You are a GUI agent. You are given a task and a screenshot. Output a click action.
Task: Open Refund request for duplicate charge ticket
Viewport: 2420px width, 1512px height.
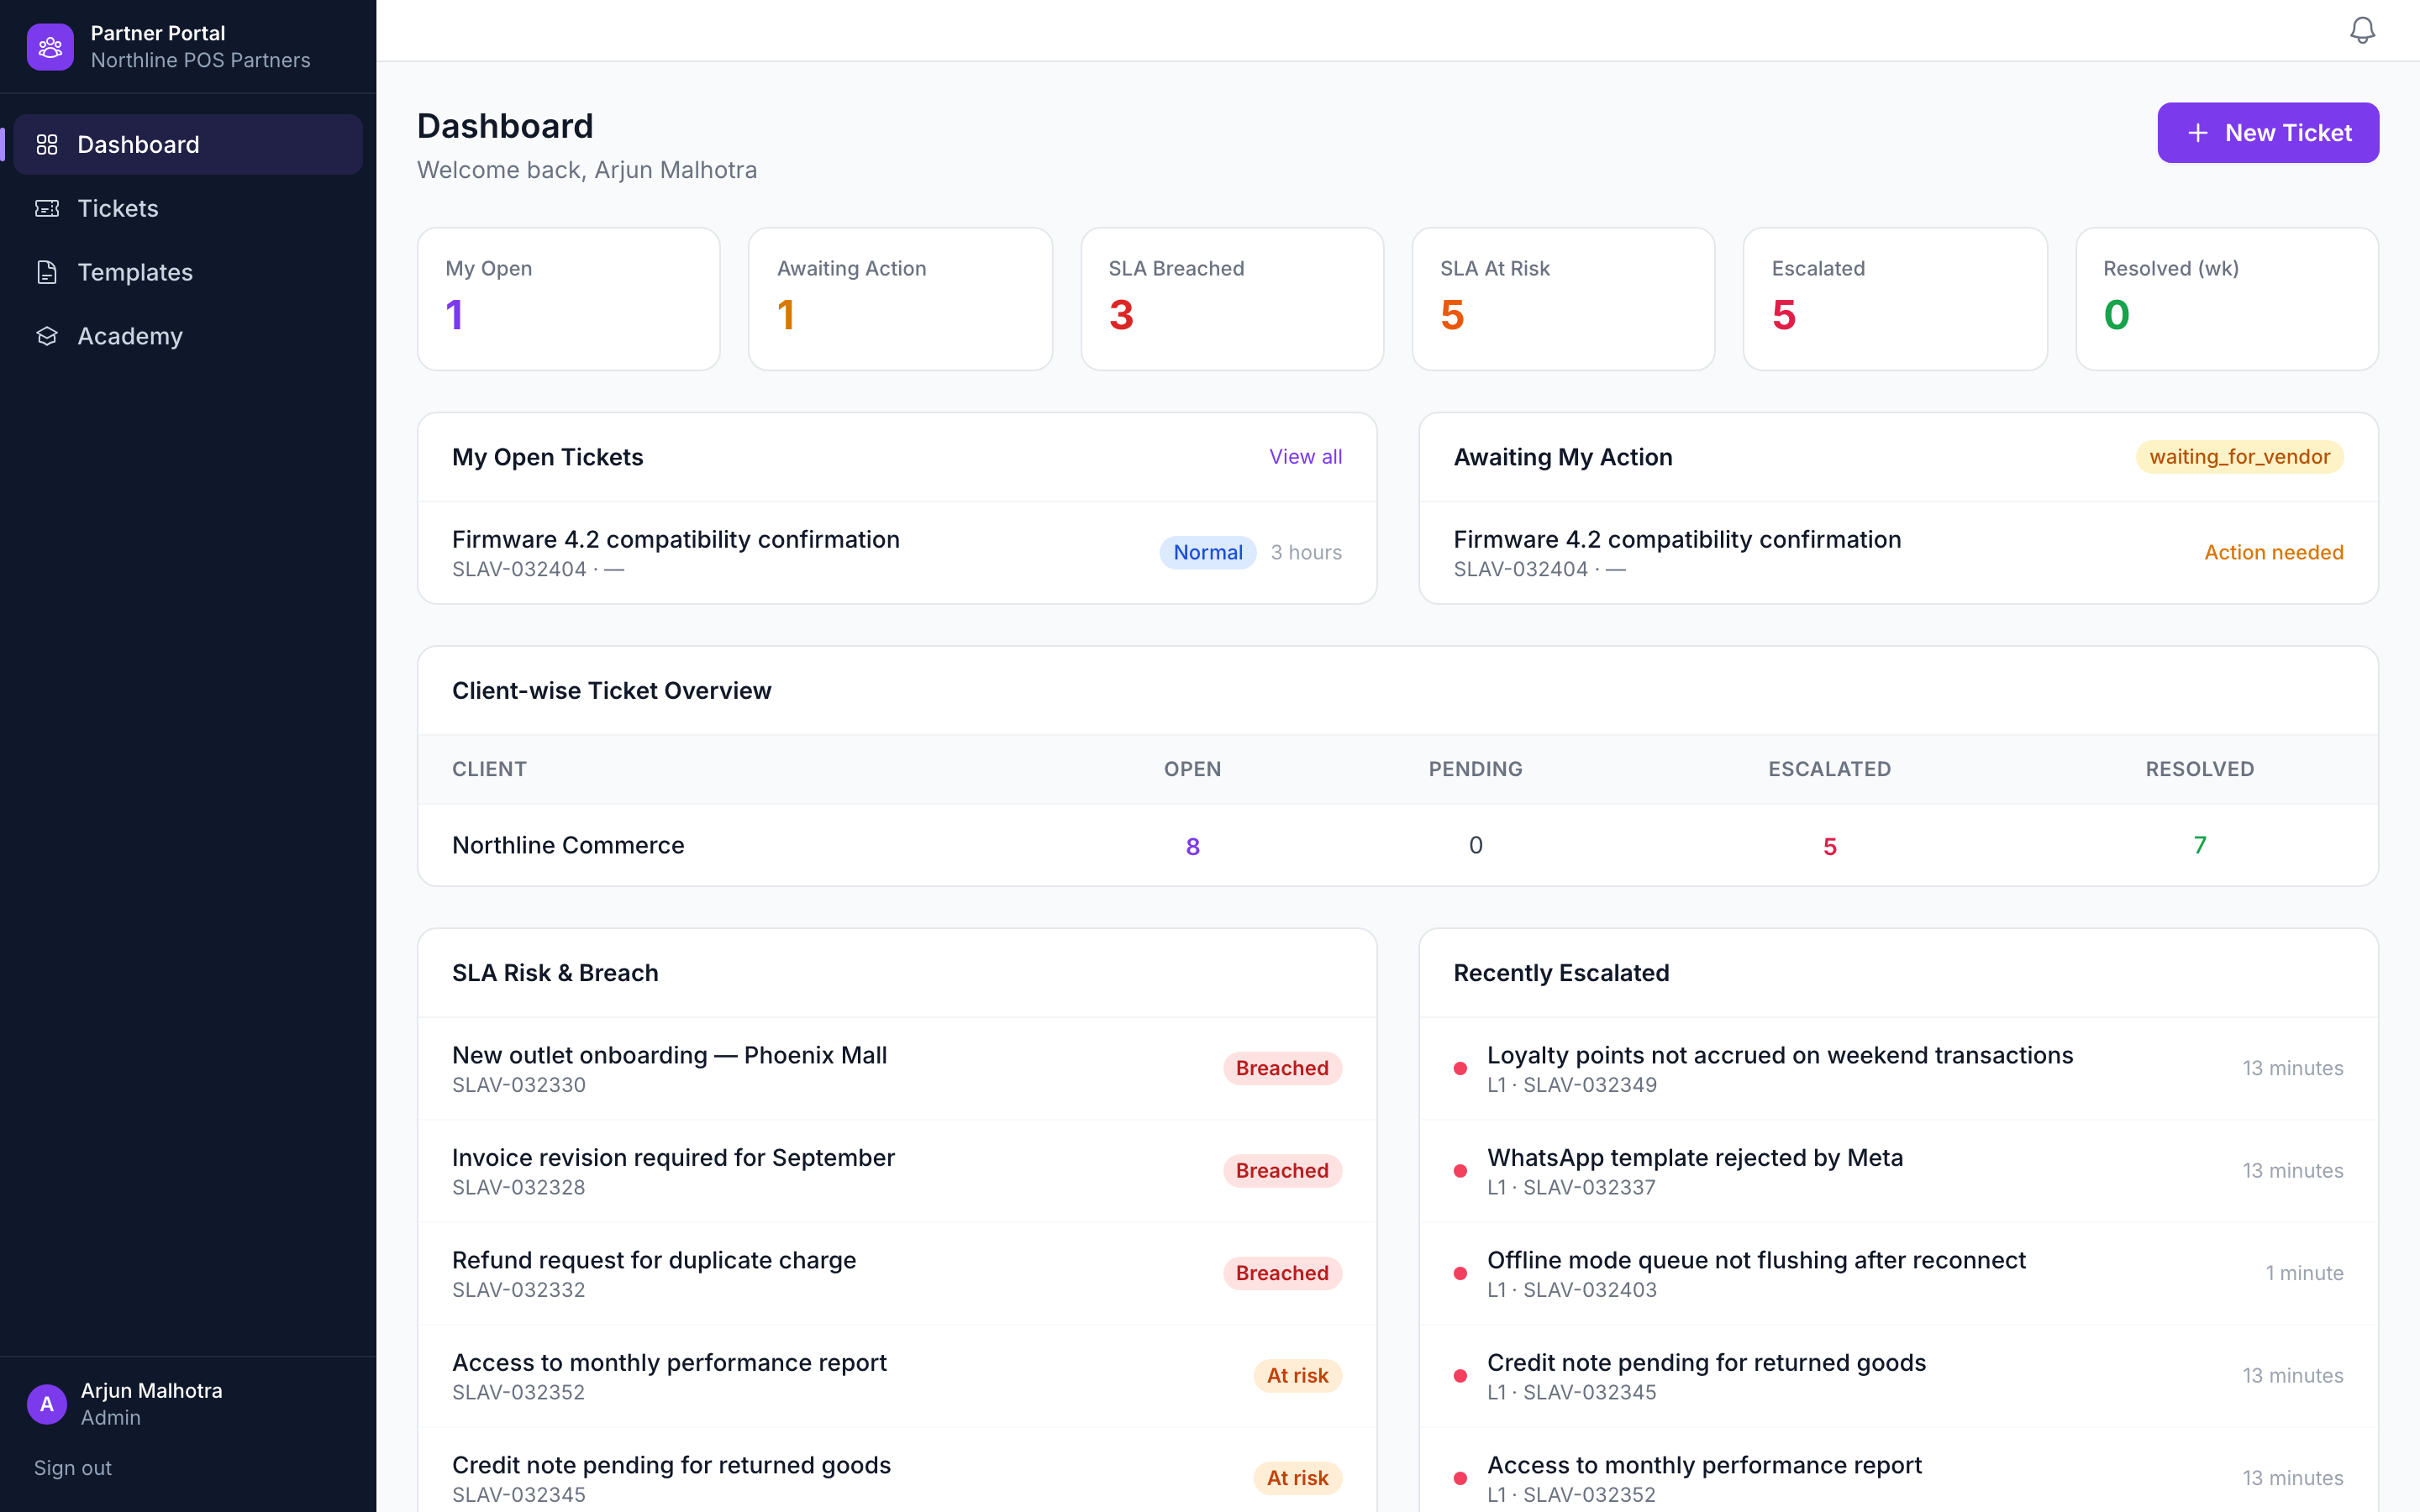897,1273
